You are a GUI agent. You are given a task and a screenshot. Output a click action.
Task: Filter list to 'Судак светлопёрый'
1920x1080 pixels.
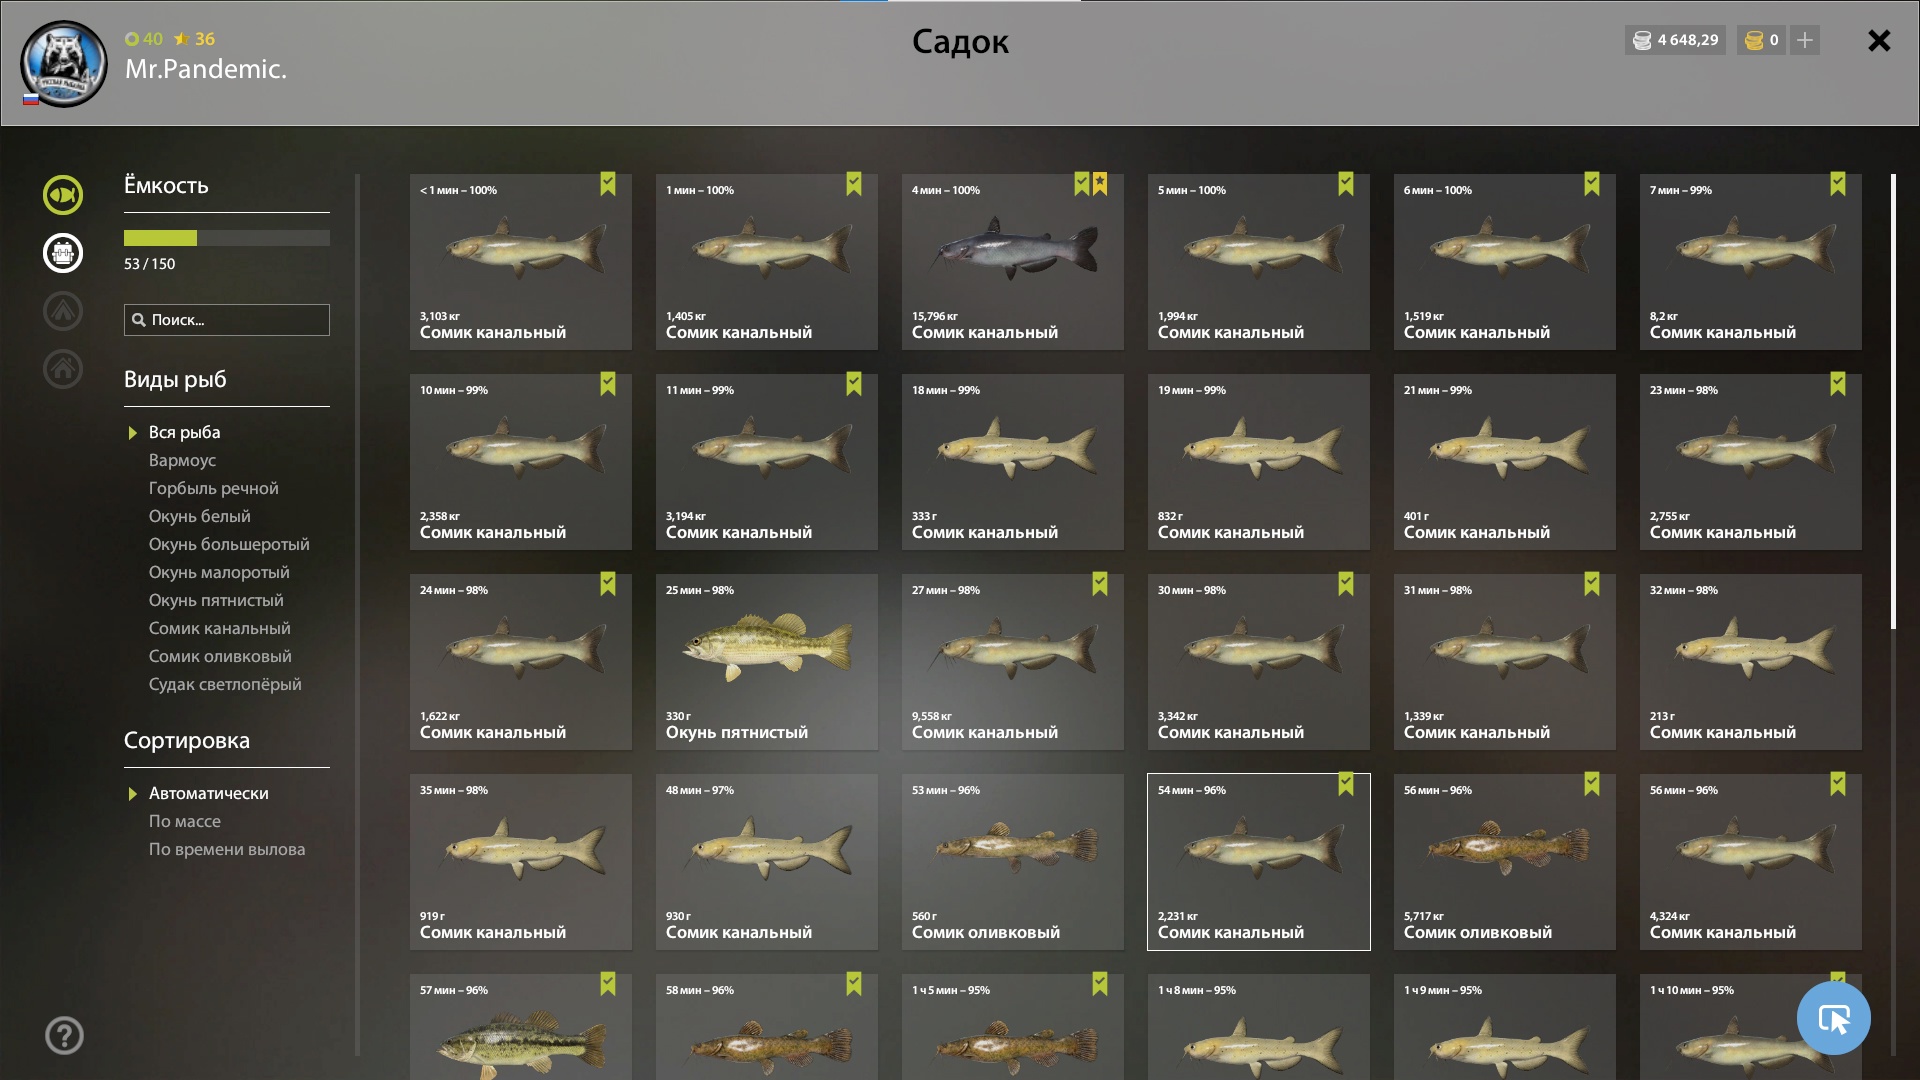(225, 684)
